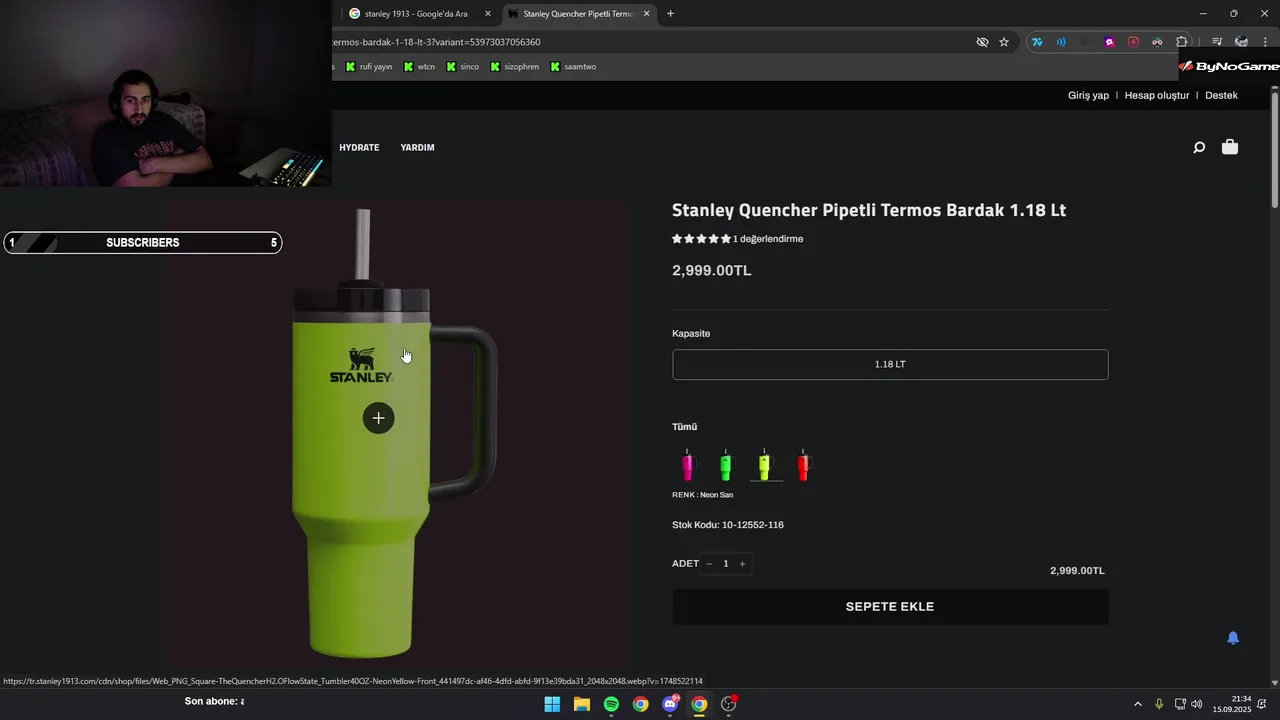Click the crossed-eye tracking protection icon in address bar
Screen dimensions: 1280x720
982,42
